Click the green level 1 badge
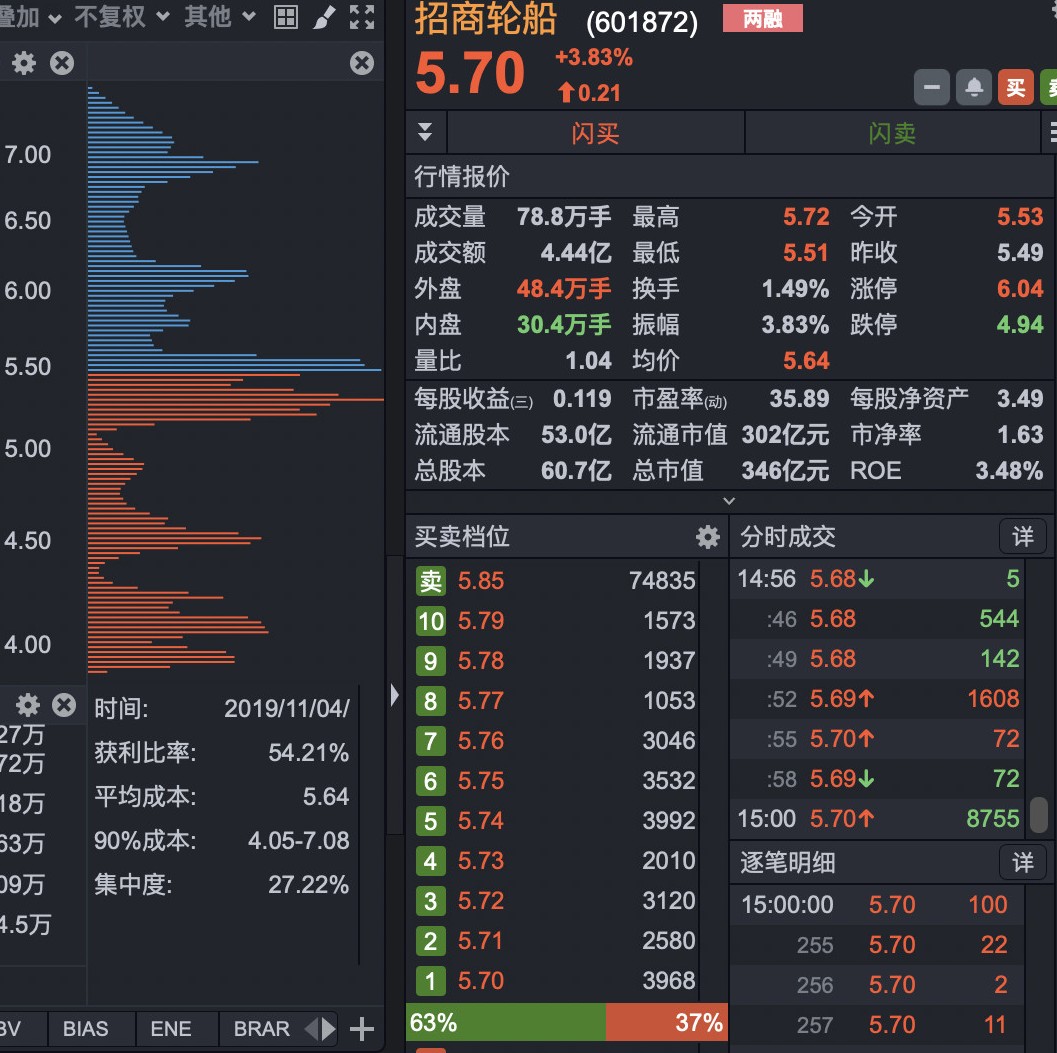The width and height of the screenshot is (1057, 1053). pos(431,981)
